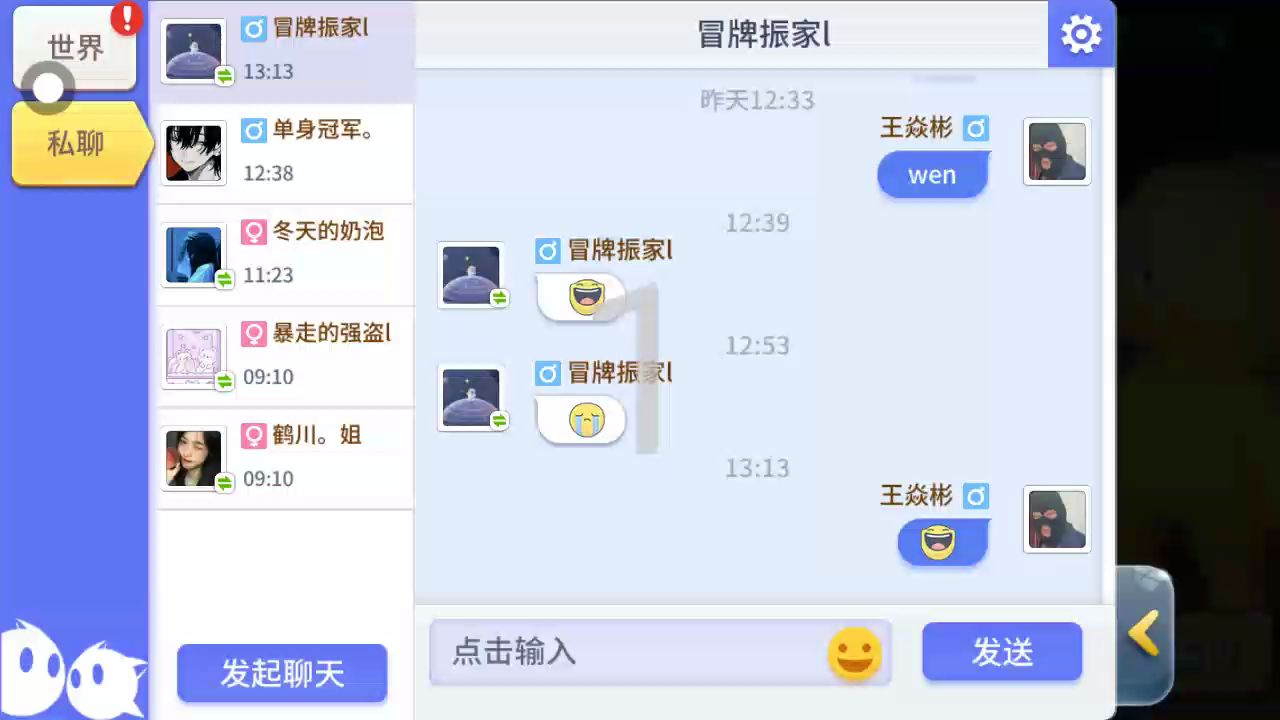1280x720 pixels.
Task: Collapse chat panel with yellow arrow
Action: coord(1144,633)
